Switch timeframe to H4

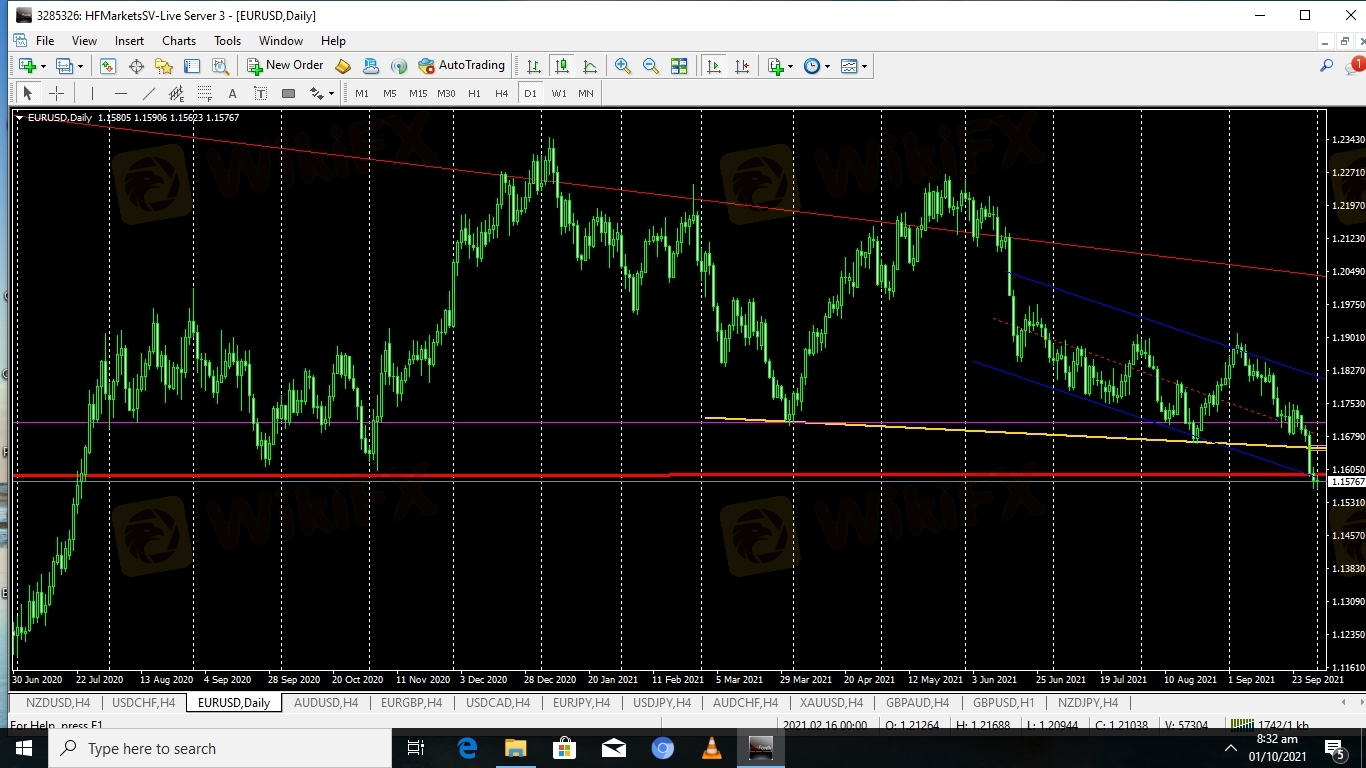[x=502, y=93]
